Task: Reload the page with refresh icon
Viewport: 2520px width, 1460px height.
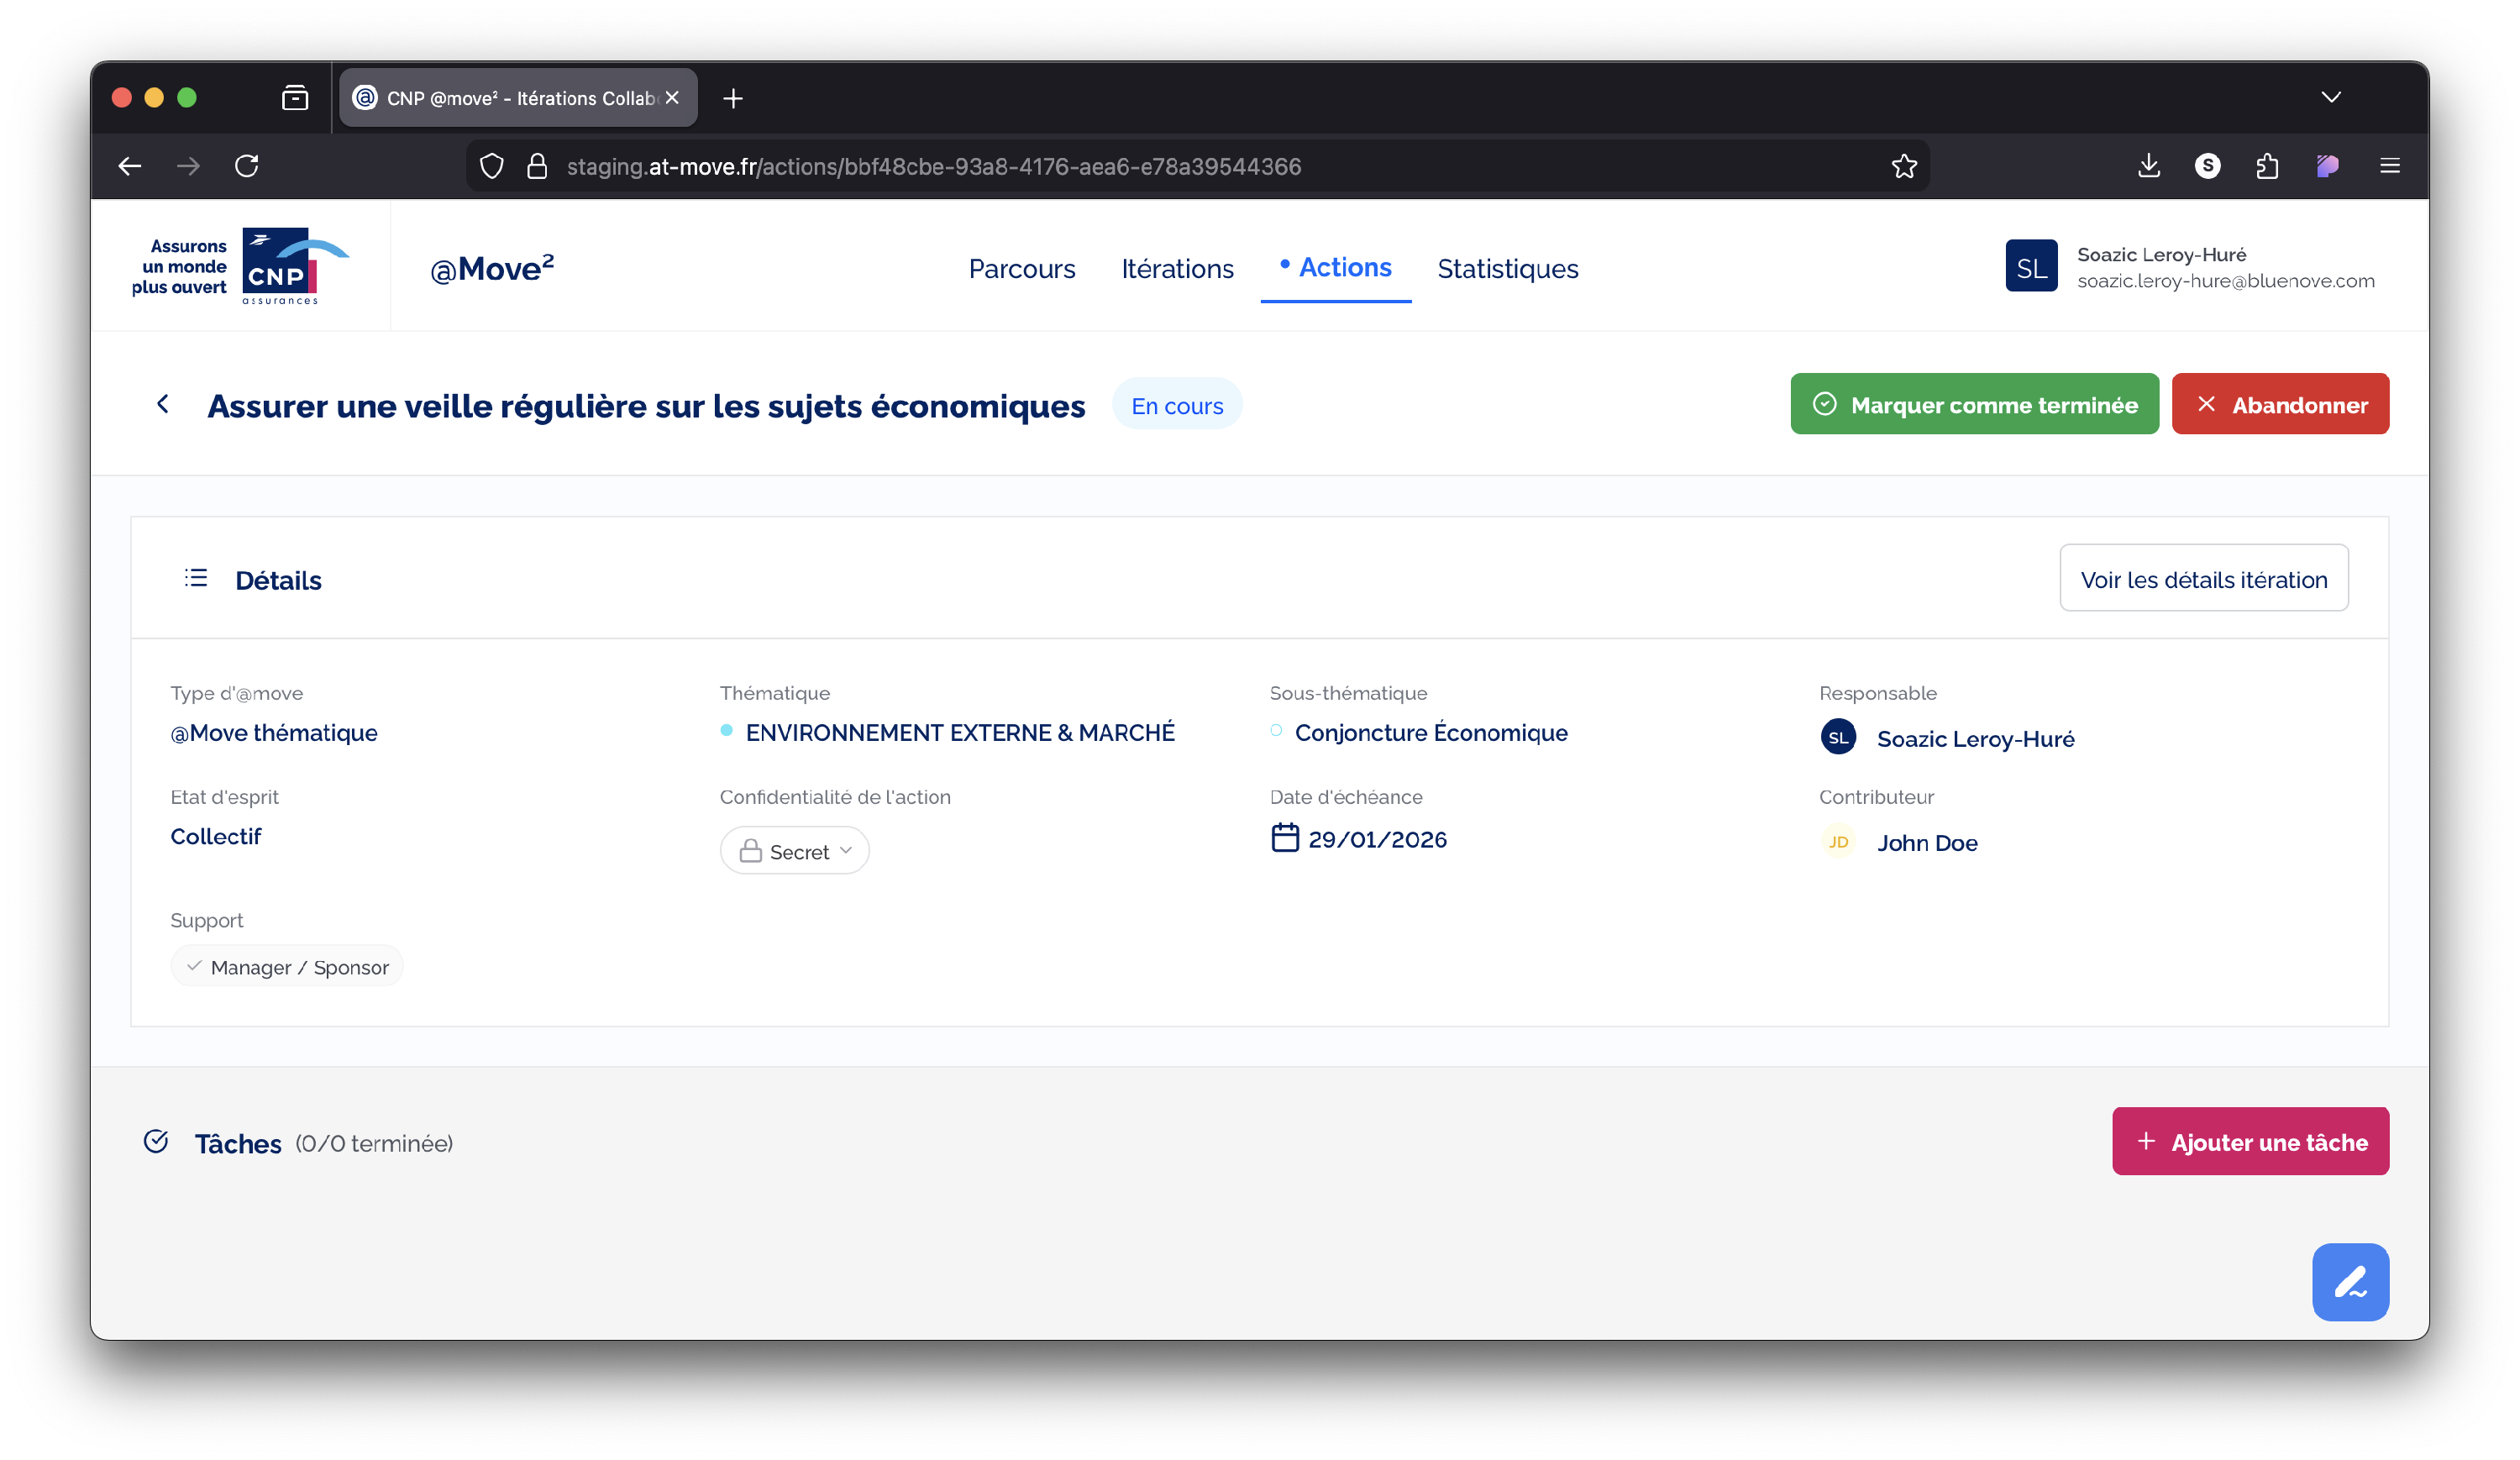Action: pos(247,166)
